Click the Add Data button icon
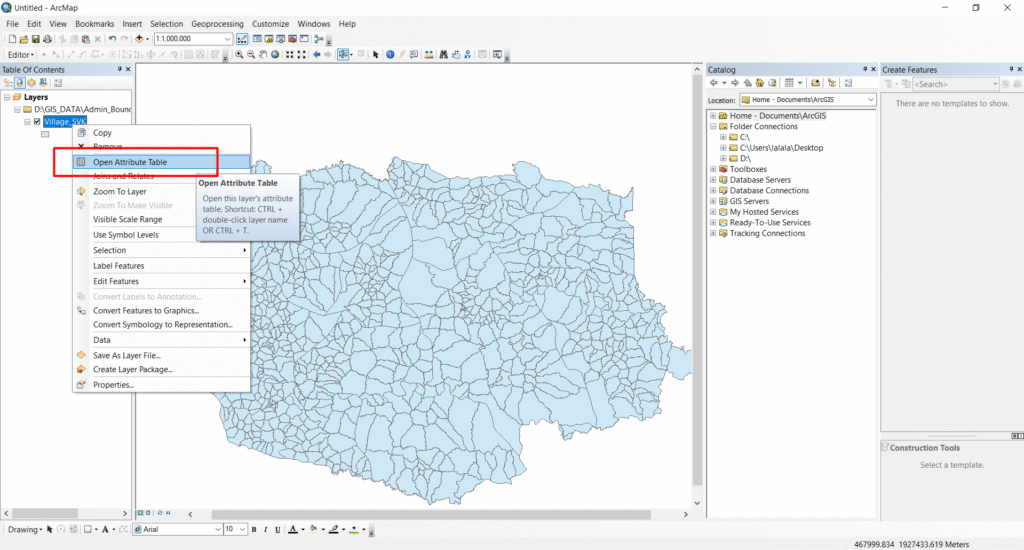This screenshot has height=550, width=1024. (139, 39)
